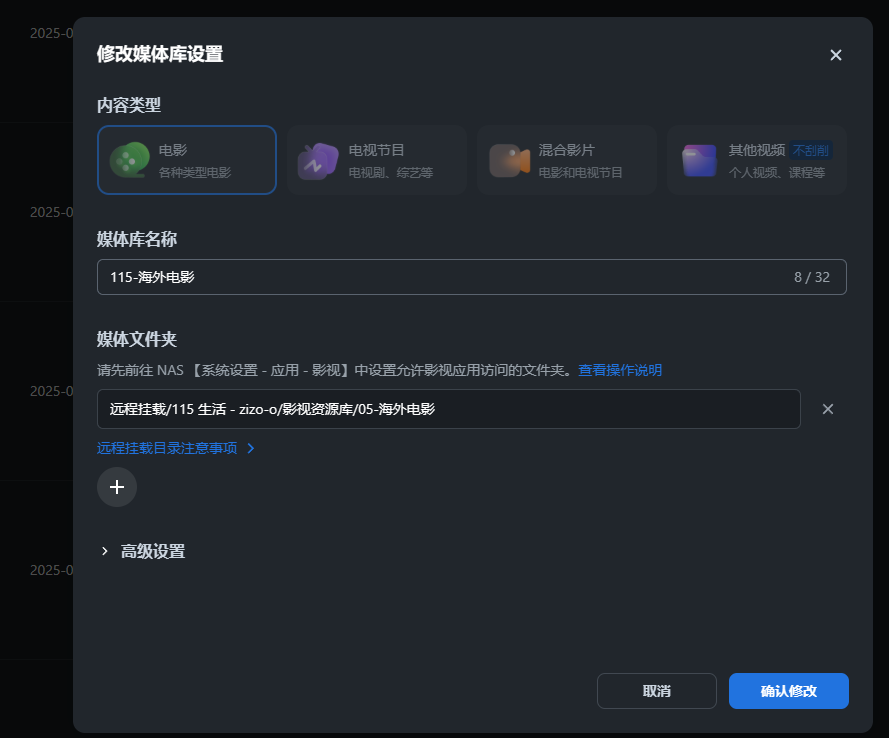Screen dimensions: 889x738
Task: Expand the 高级设置 section
Action: coord(143,551)
